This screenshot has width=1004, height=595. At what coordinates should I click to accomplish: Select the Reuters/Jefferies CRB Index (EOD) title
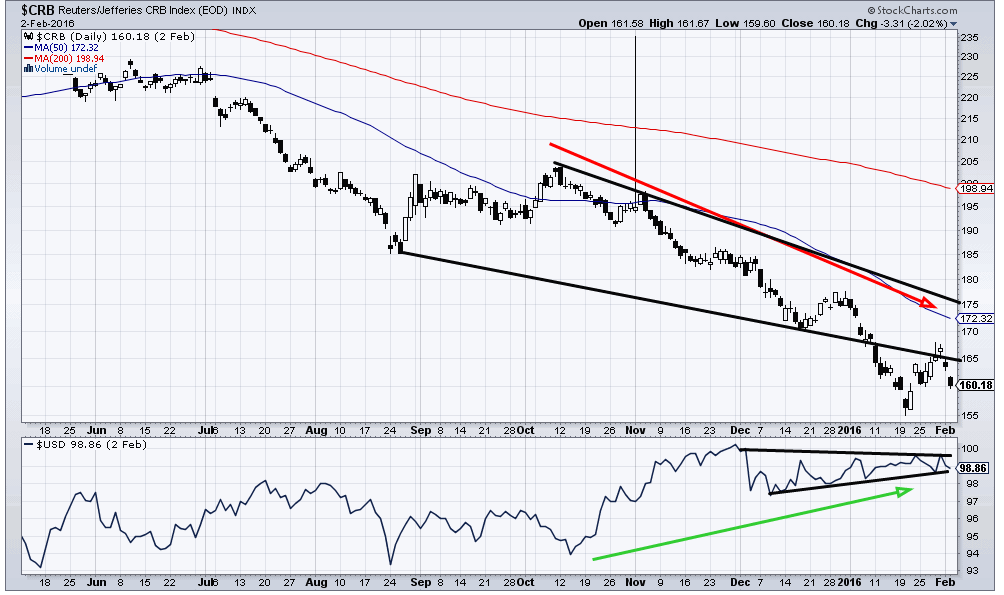[143, 11]
